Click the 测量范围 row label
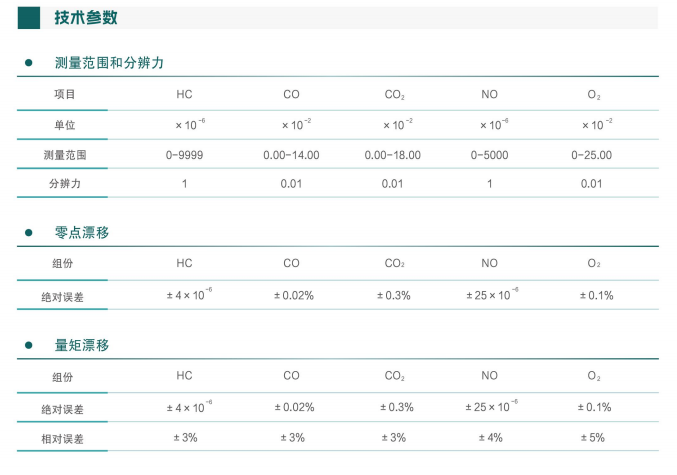The width and height of the screenshot is (677, 475). point(64,155)
